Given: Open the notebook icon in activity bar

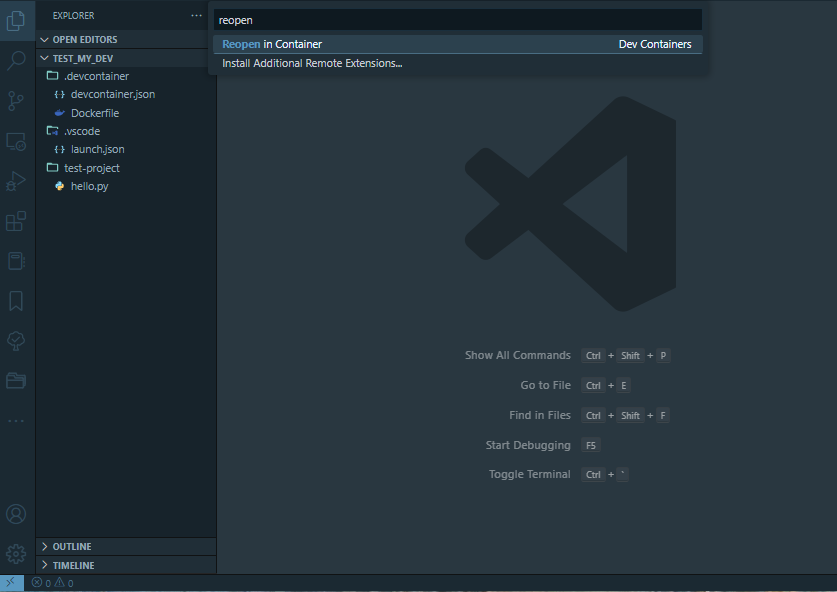Looking at the screenshot, I should (16, 261).
